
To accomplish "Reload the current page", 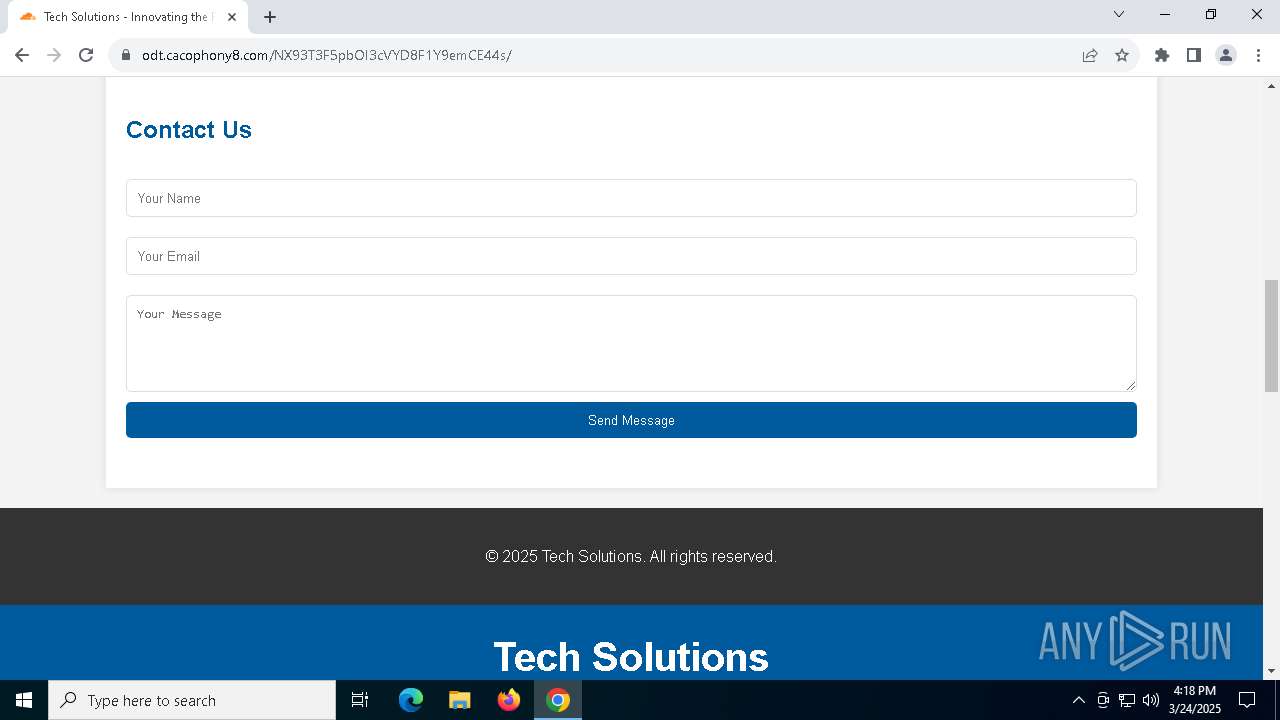I will [x=86, y=55].
